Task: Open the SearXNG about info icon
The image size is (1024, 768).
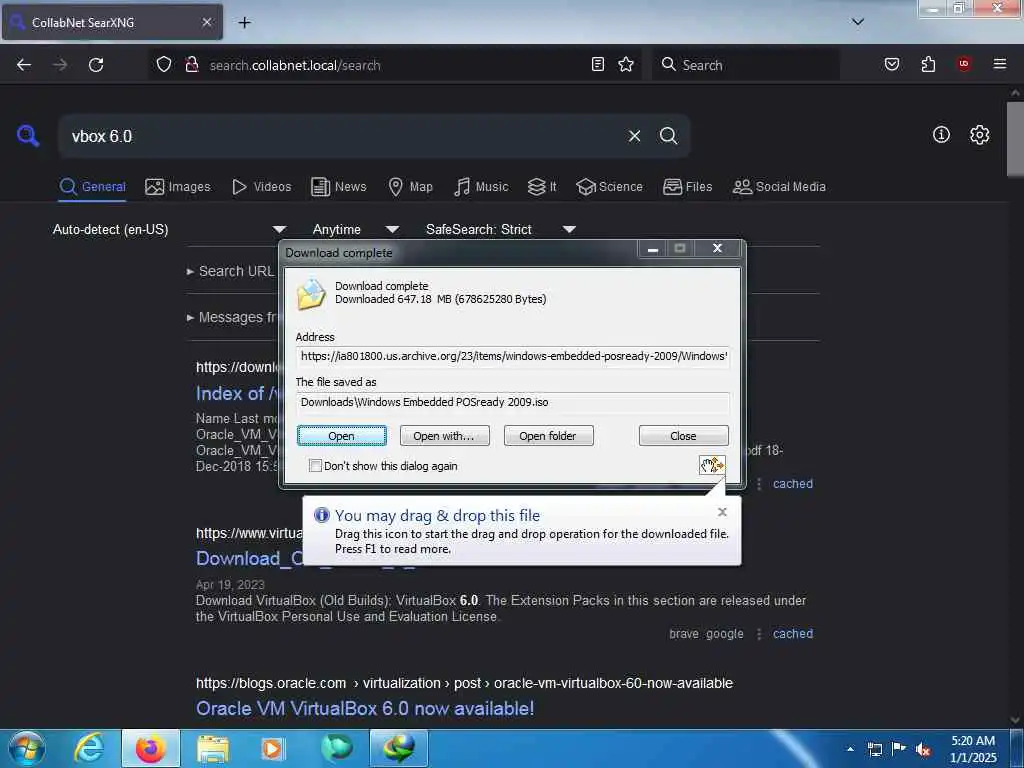Action: click(941, 135)
